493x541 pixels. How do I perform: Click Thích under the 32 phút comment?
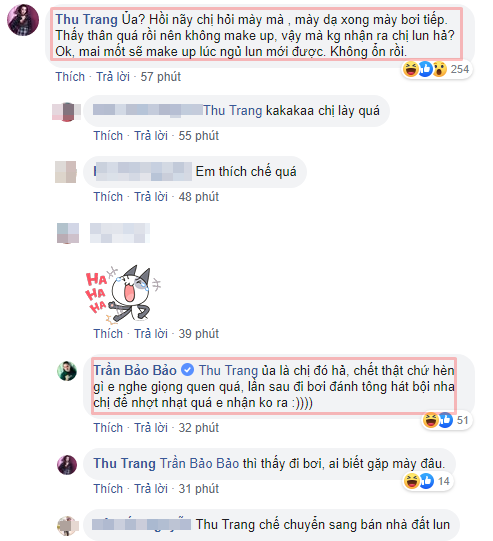(108, 427)
